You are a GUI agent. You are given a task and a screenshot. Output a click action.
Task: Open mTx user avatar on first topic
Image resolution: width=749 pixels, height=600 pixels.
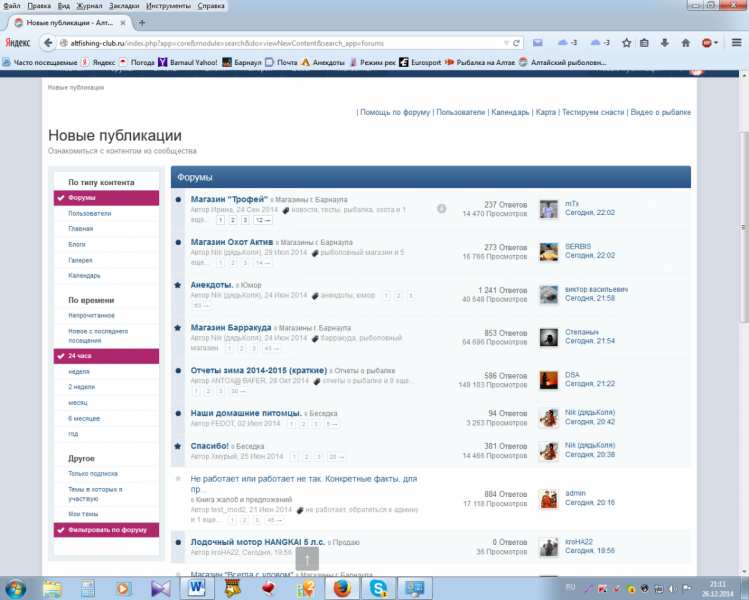coord(548,208)
